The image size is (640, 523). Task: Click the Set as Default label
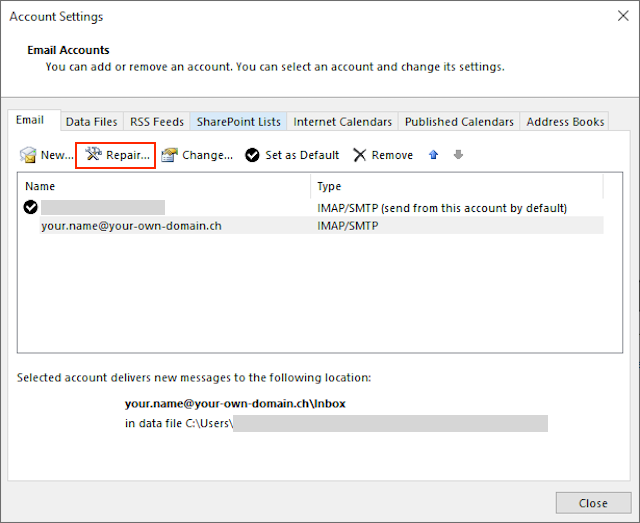[x=302, y=155]
